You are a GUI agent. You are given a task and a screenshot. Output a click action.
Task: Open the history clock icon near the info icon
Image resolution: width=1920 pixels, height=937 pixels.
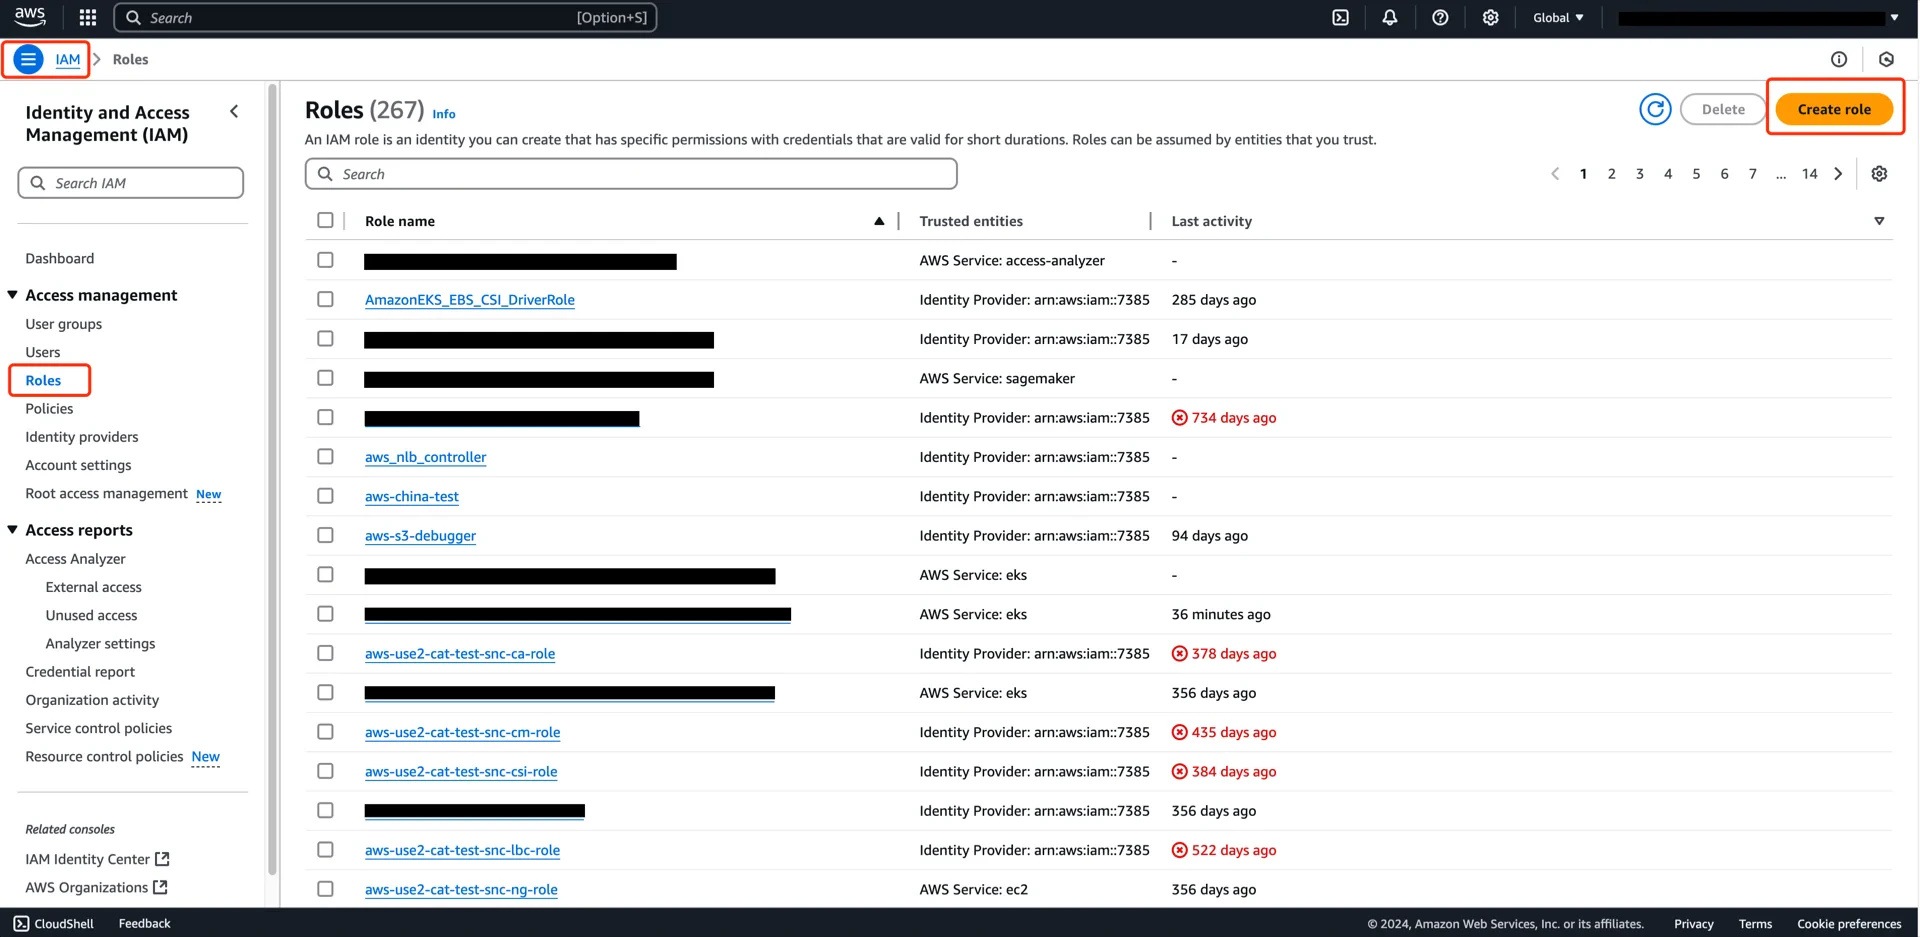point(1886,59)
